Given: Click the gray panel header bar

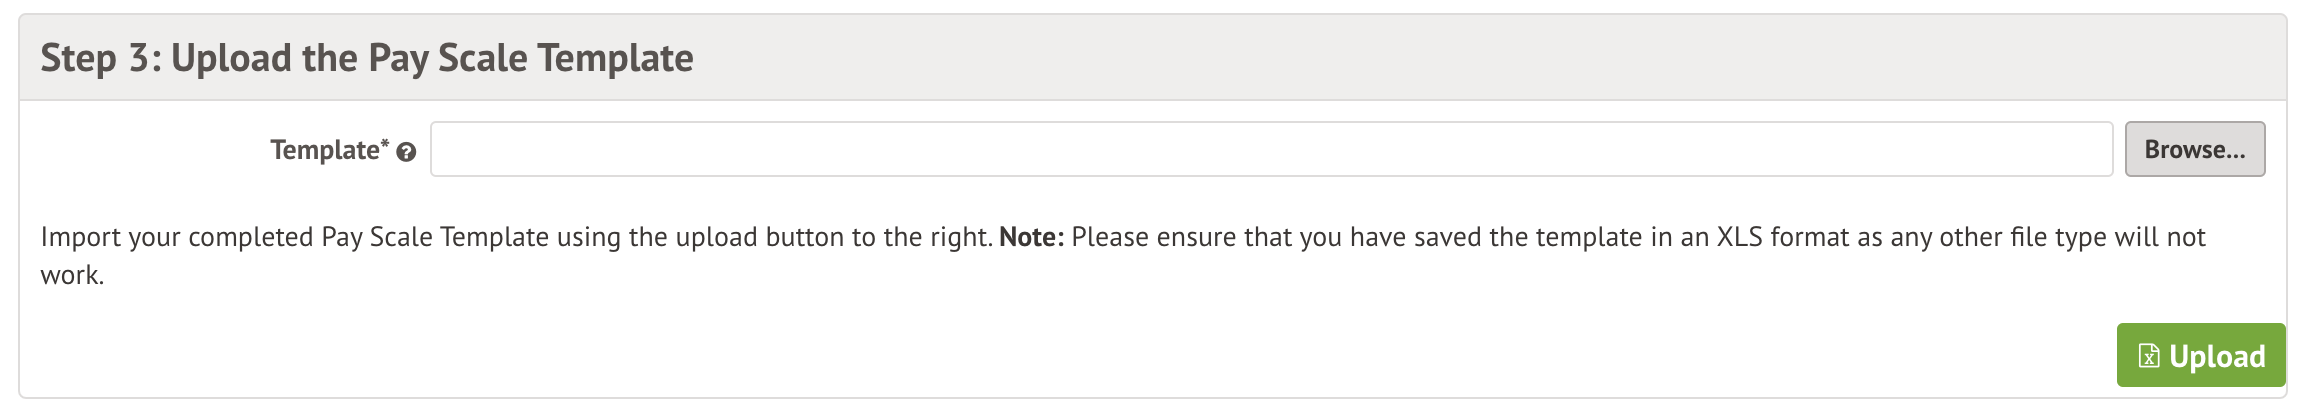Looking at the screenshot, I should [x=1400, y=58].
